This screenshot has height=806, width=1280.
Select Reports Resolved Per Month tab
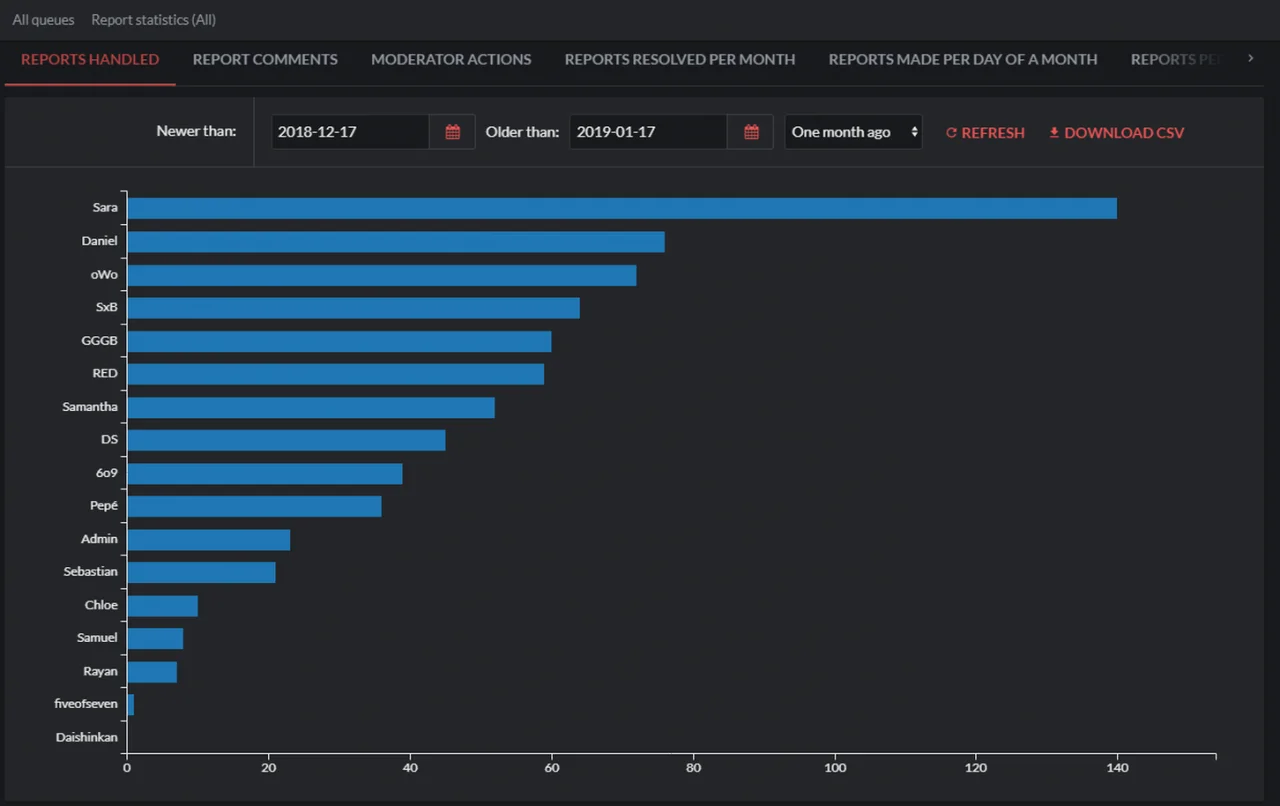click(x=679, y=60)
